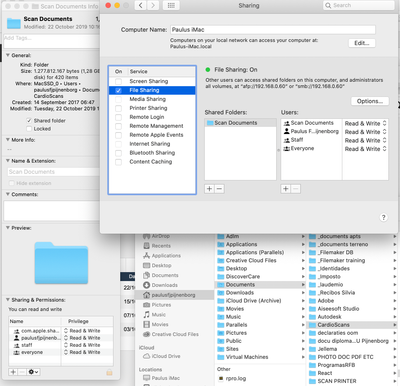This screenshot has height=386, width=400.
Task: Toggle Locked checkbox in Info window
Action: tap(29, 129)
